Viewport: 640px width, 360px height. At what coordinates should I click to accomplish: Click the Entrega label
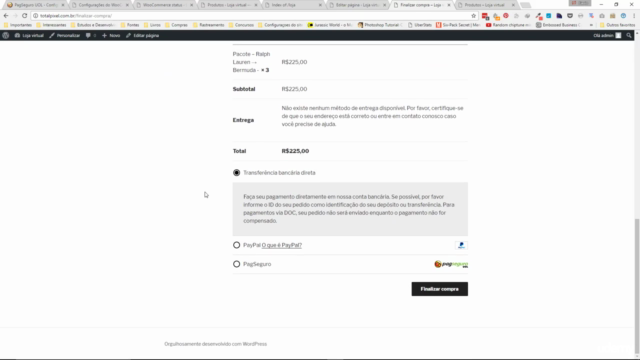pos(243,120)
